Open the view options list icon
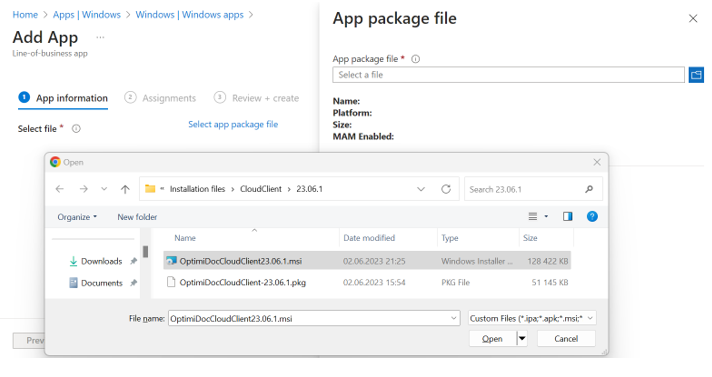Image resolution: width=712 pixels, height=377 pixels. 533,217
